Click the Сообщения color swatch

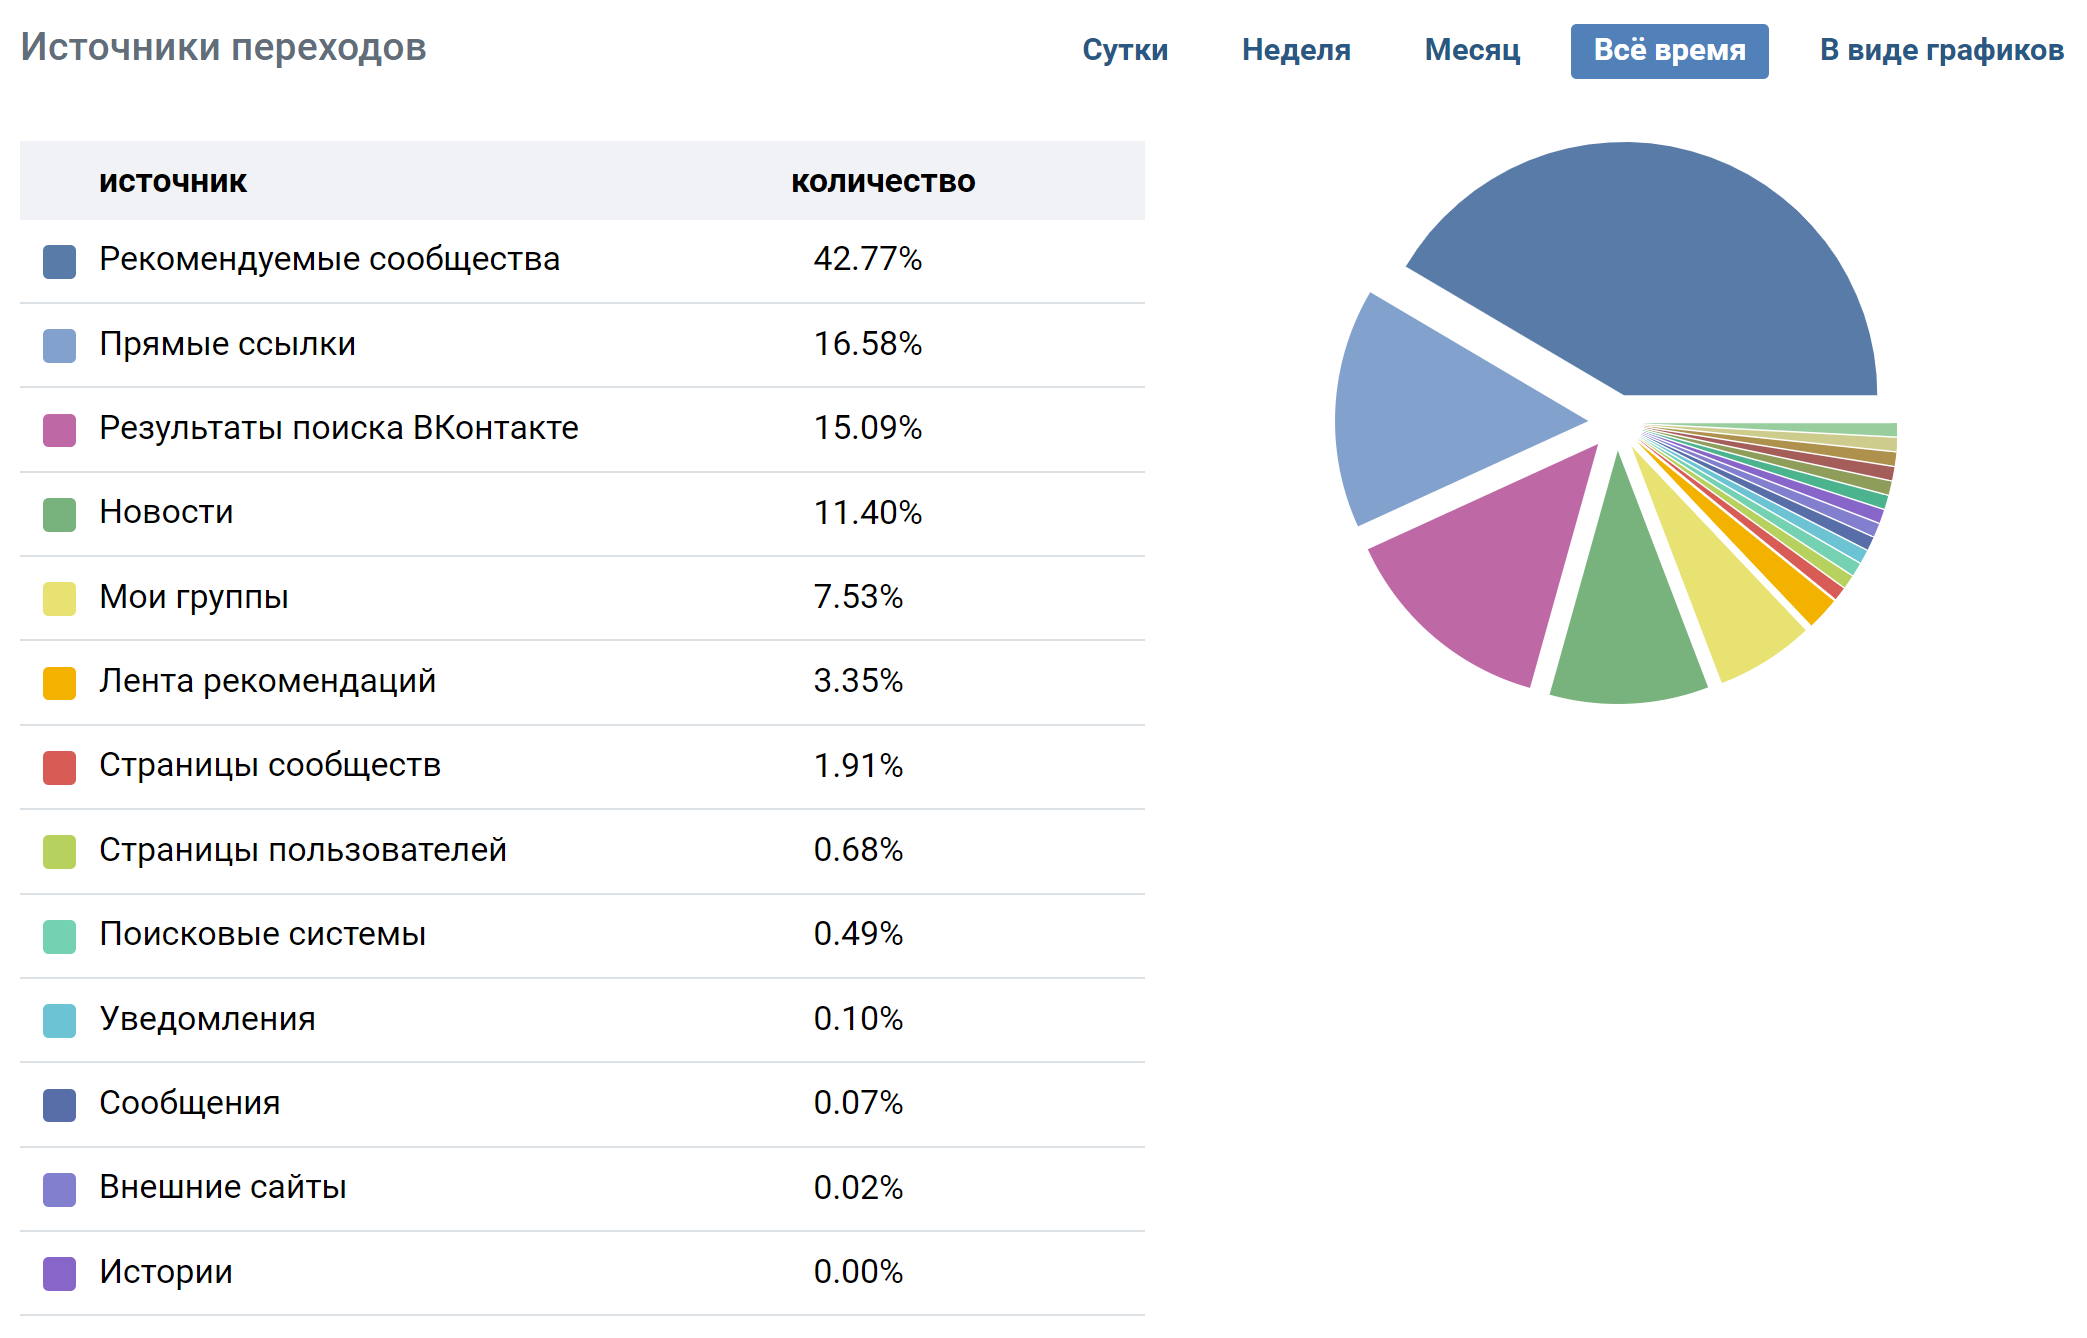coord(60,1105)
